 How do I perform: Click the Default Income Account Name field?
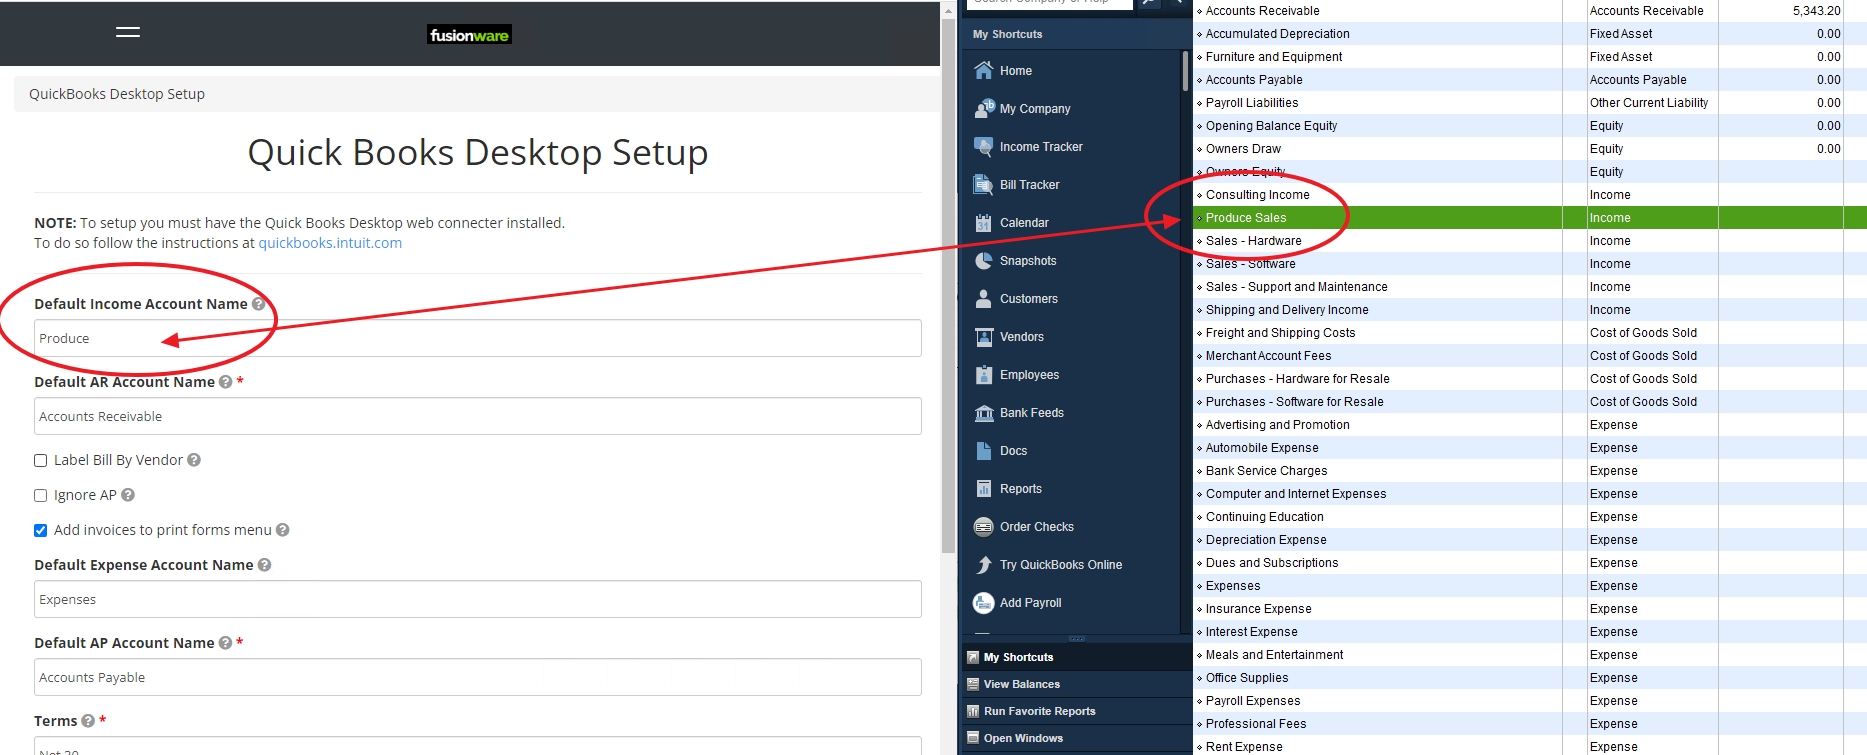(477, 338)
